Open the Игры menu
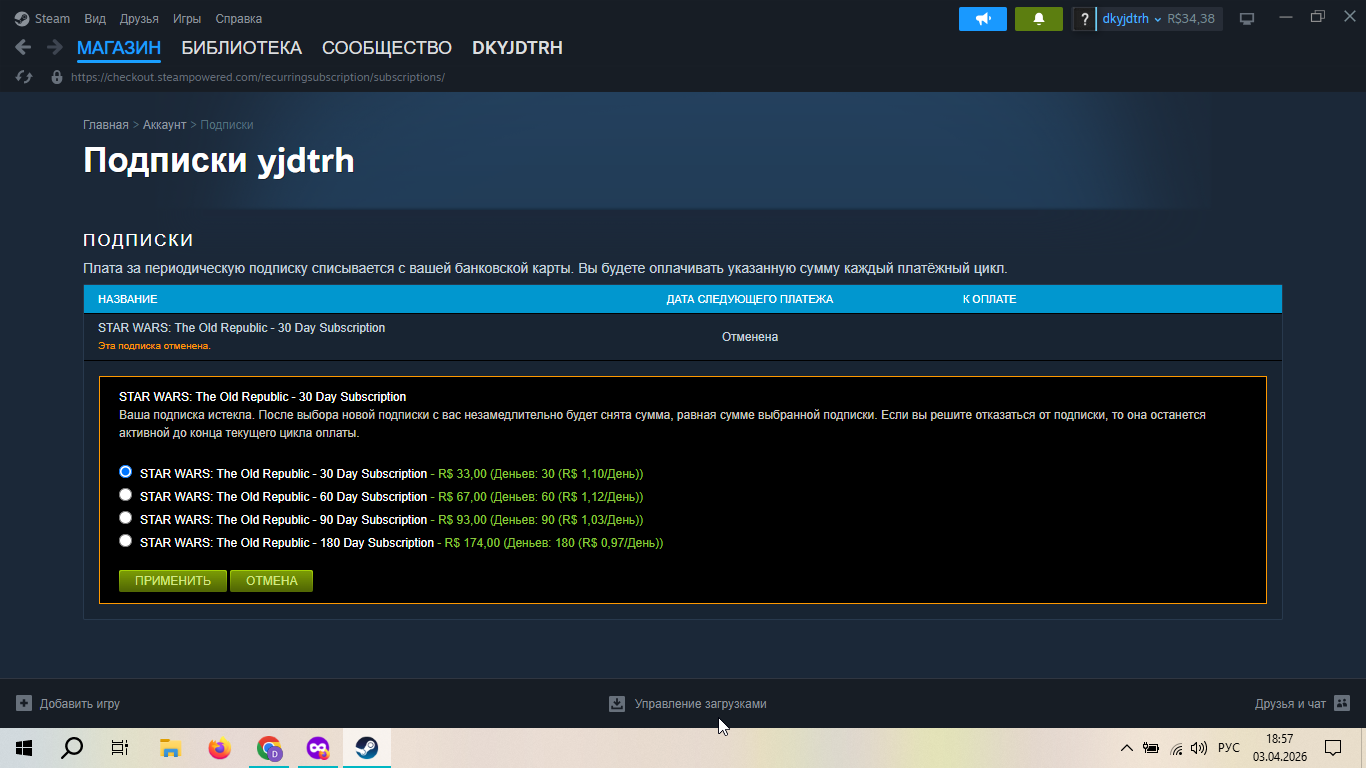Image resolution: width=1366 pixels, height=768 pixels. pos(187,18)
